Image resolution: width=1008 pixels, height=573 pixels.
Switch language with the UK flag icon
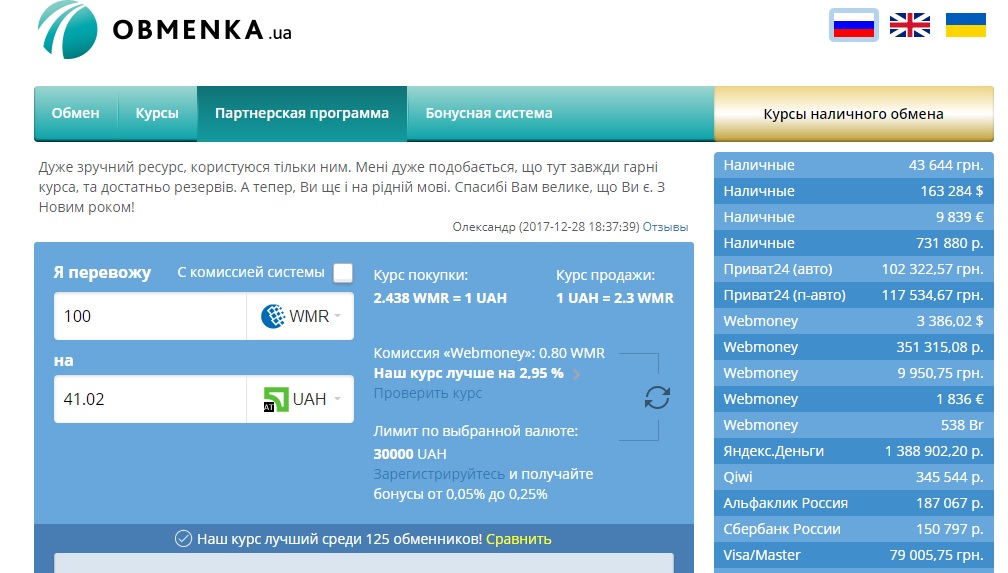tap(909, 25)
